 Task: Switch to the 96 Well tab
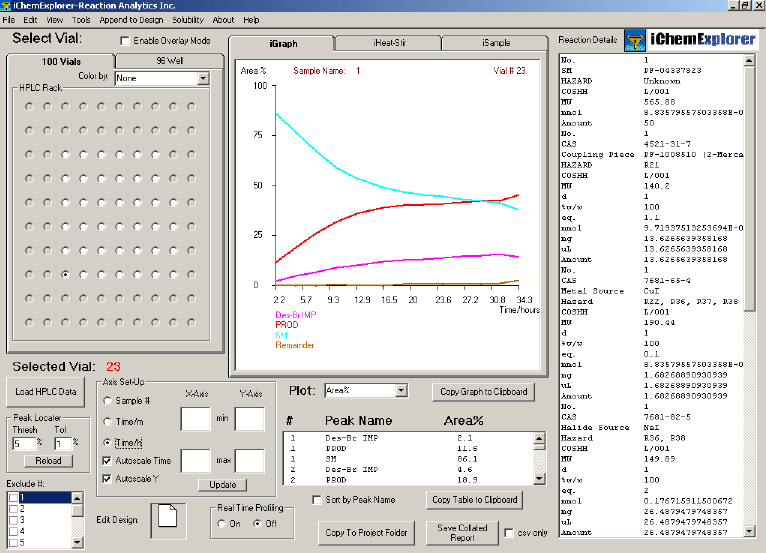[169, 61]
